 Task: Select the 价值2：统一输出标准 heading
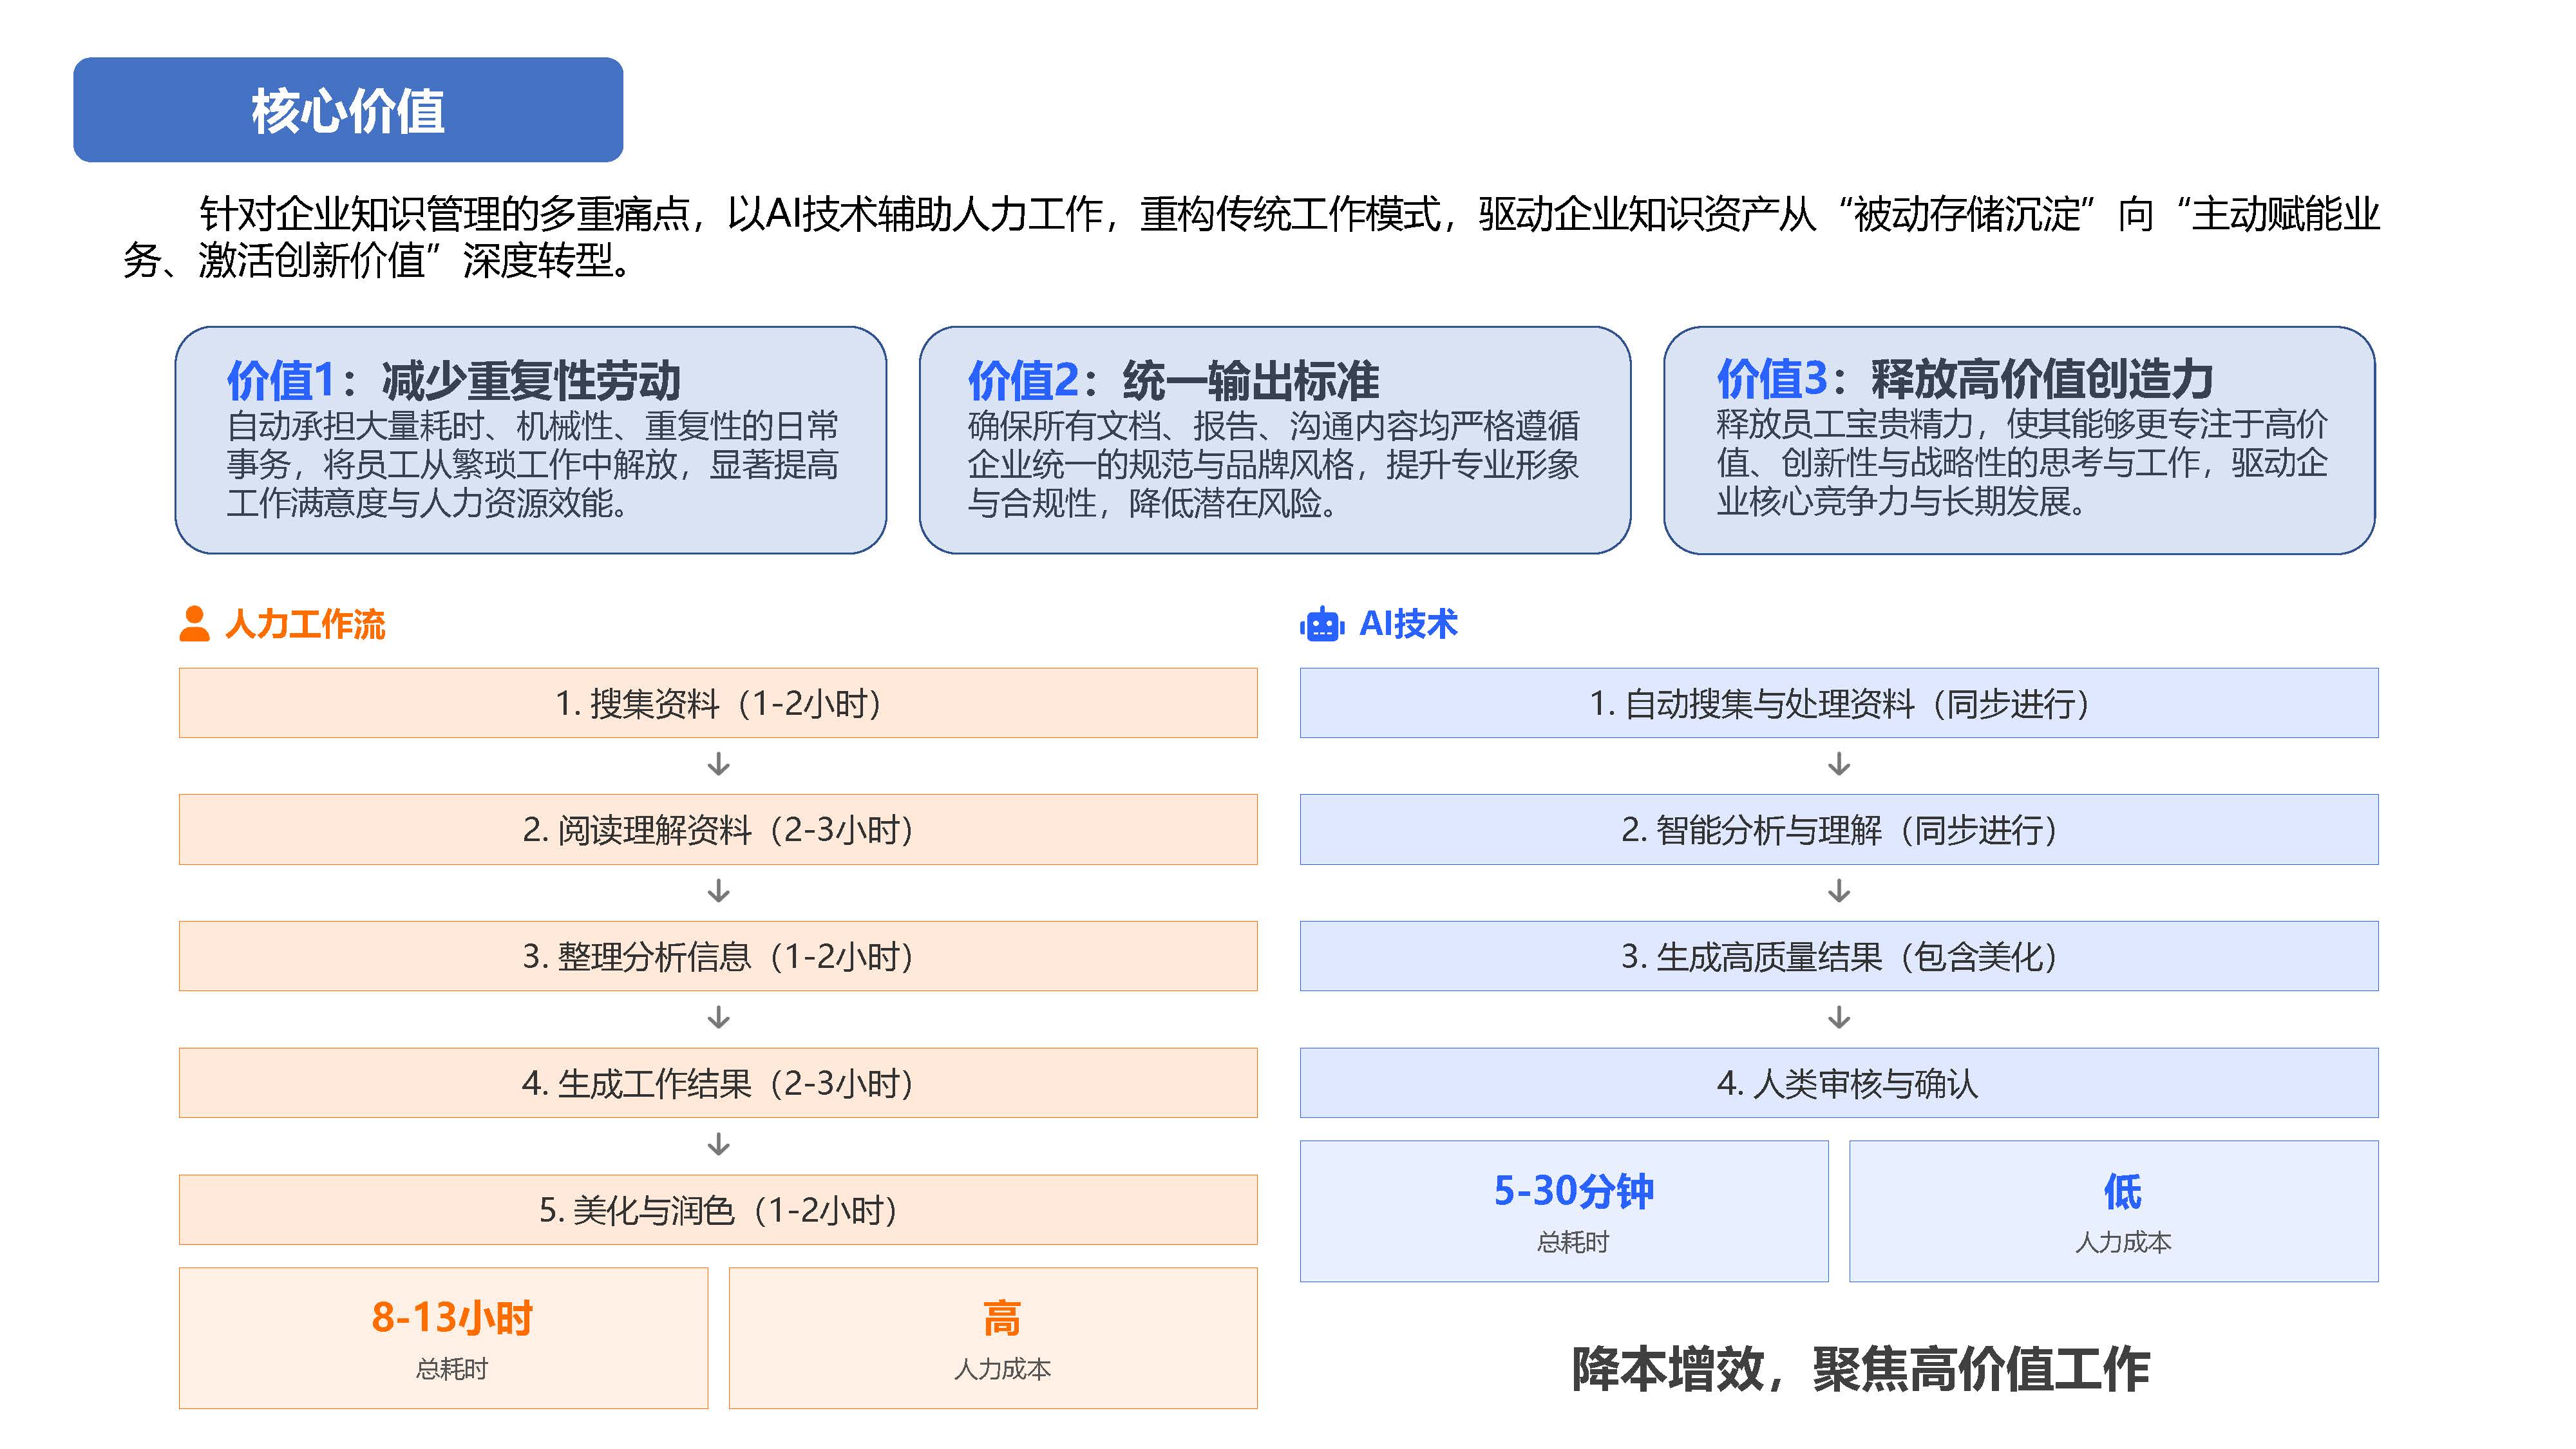click(x=1173, y=380)
